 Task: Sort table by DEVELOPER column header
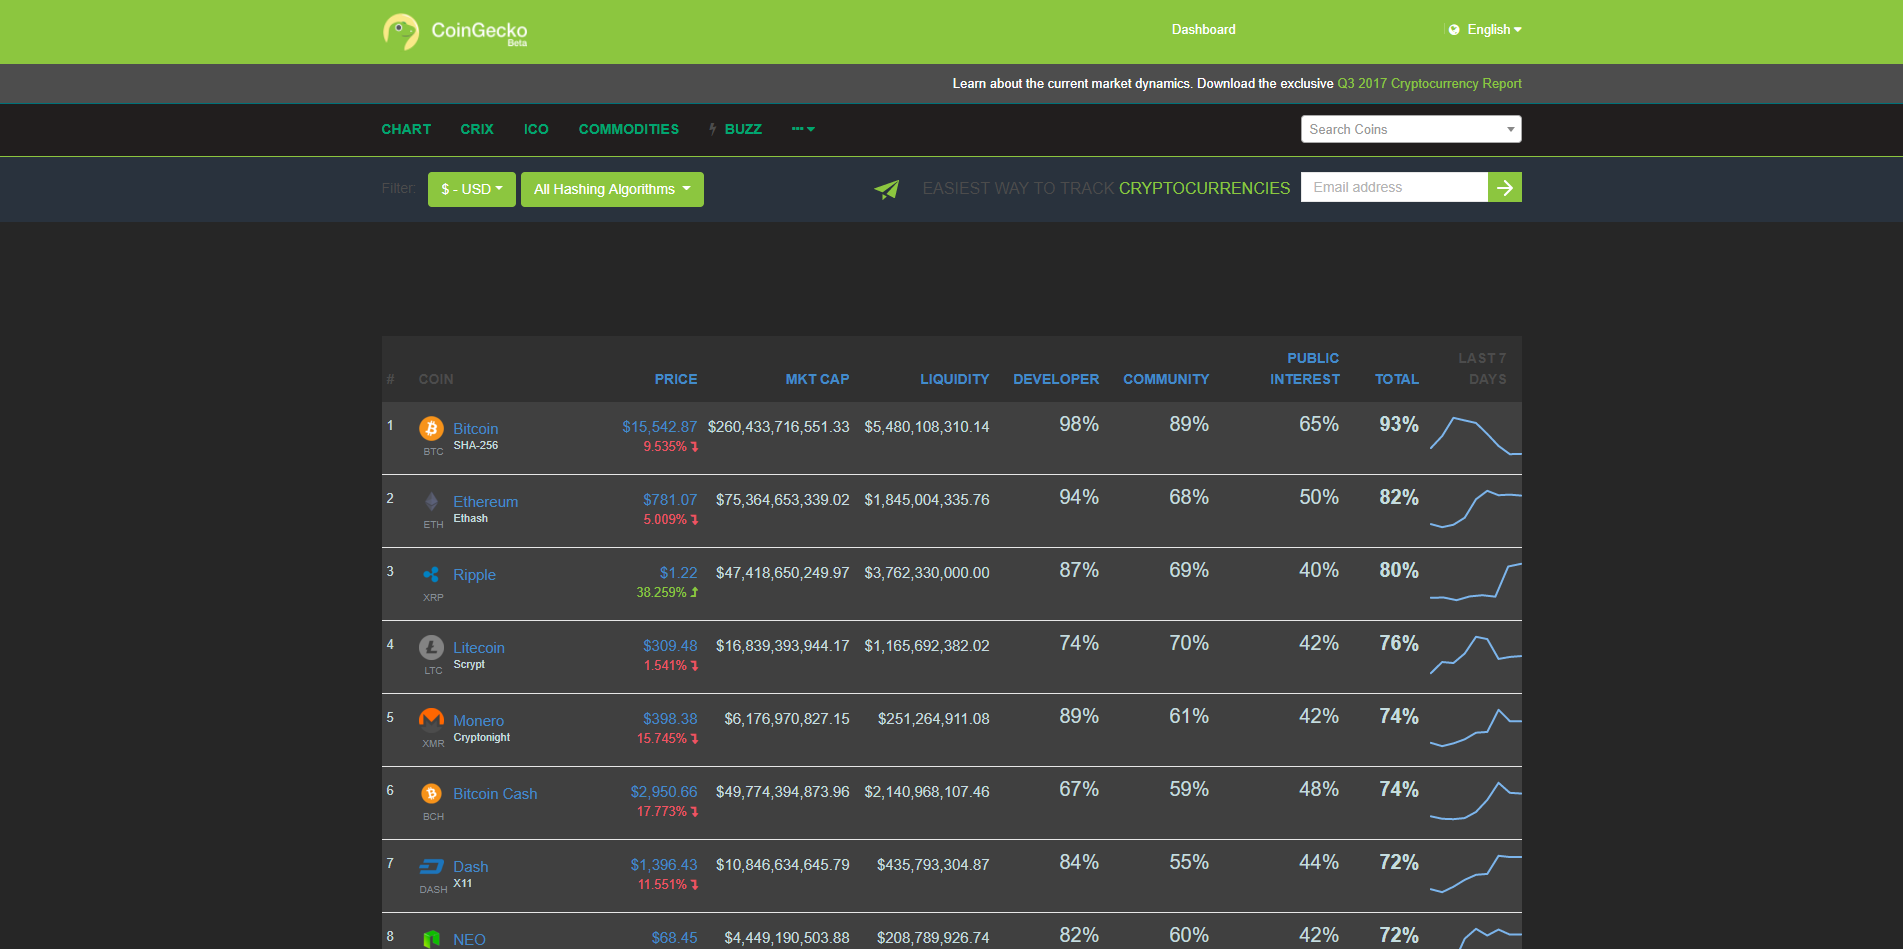coord(1056,379)
